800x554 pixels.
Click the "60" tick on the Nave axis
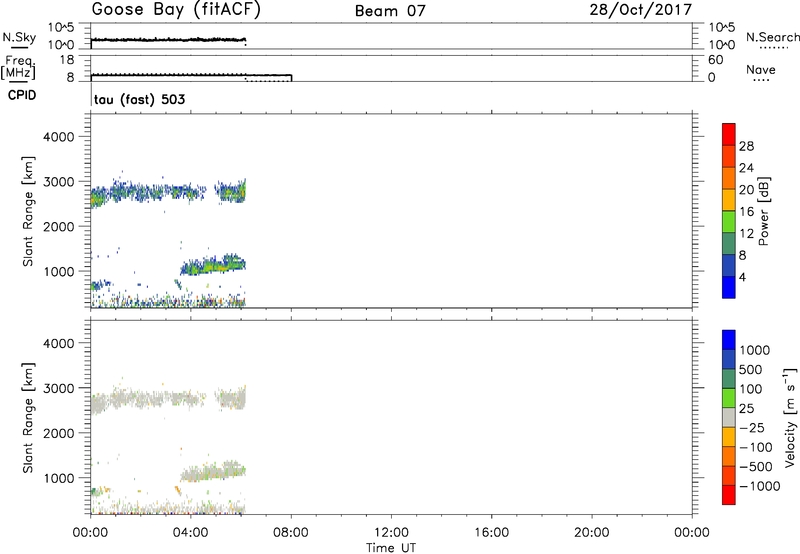[x=715, y=60]
